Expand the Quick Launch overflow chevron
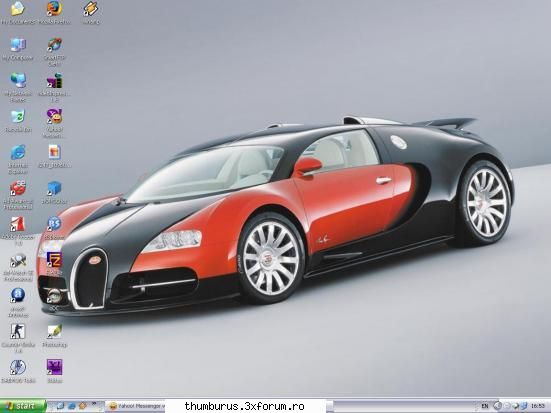 [94, 403]
